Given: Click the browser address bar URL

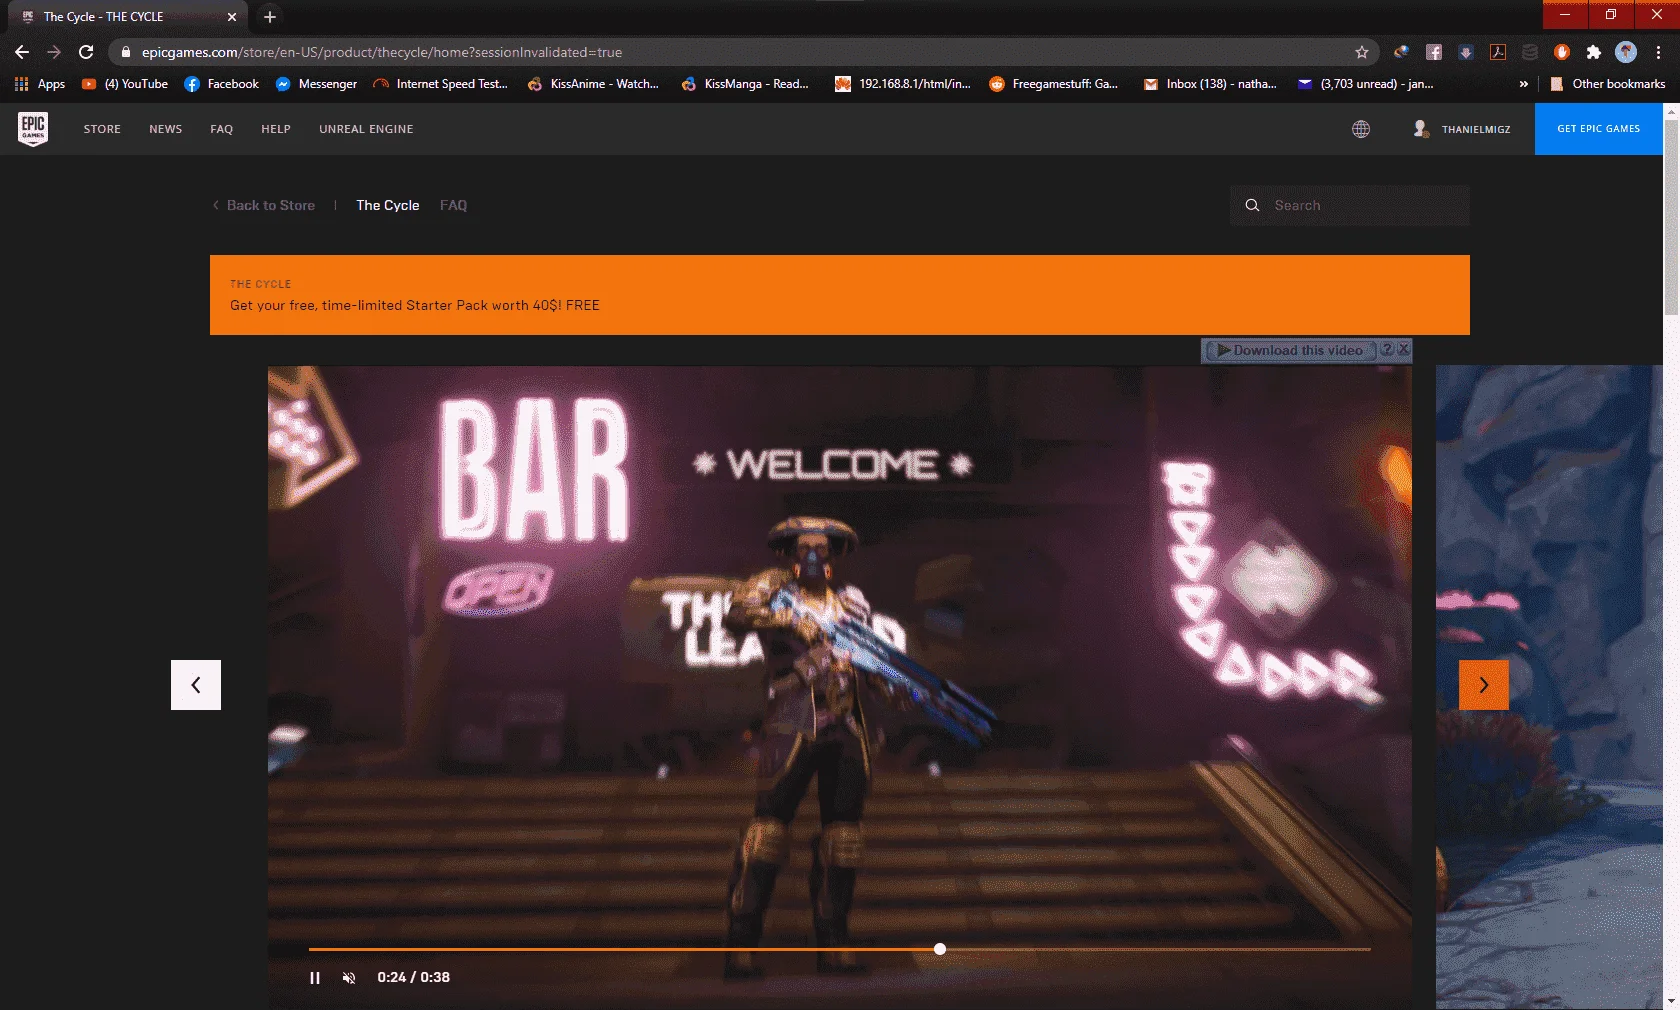Looking at the screenshot, I should coord(382,52).
